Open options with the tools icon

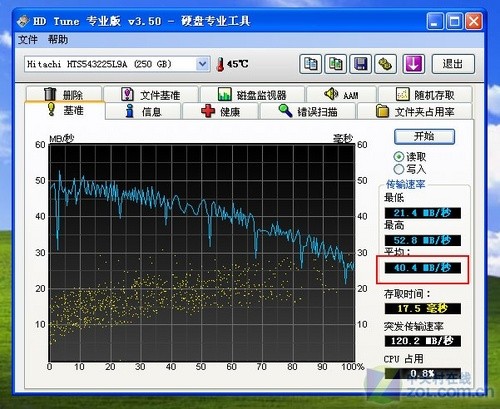pyautogui.click(x=385, y=64)
